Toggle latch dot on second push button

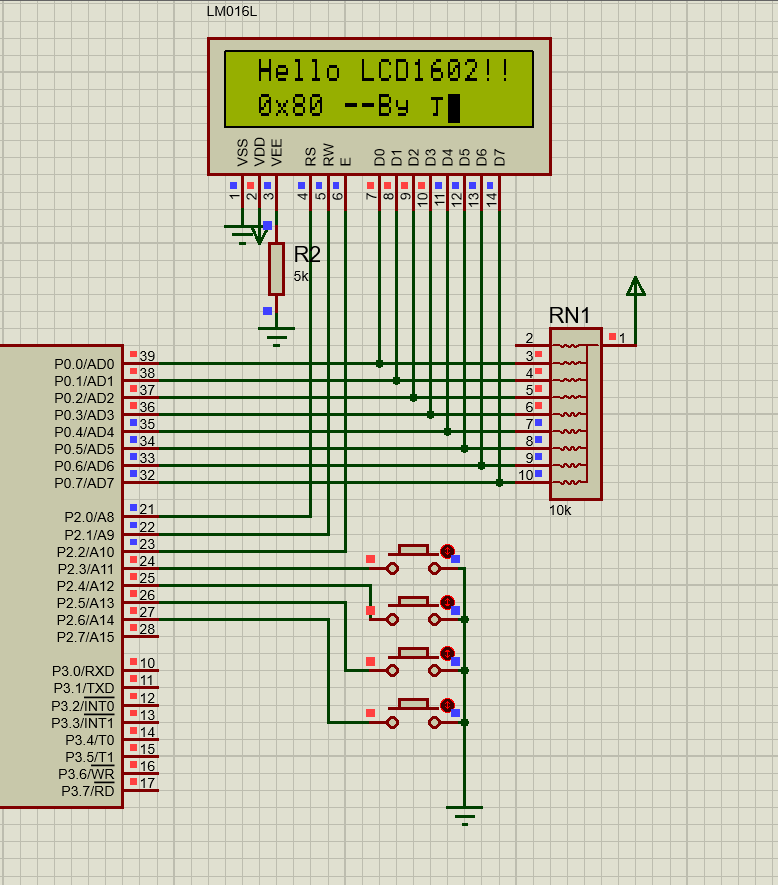tap(447, 602)
